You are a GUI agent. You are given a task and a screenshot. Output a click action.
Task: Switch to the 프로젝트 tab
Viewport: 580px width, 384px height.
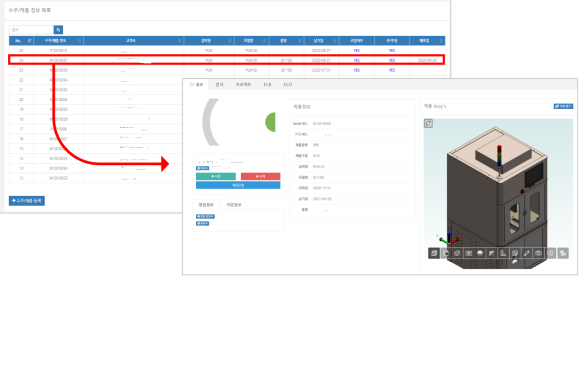click(x=243, y=85)
